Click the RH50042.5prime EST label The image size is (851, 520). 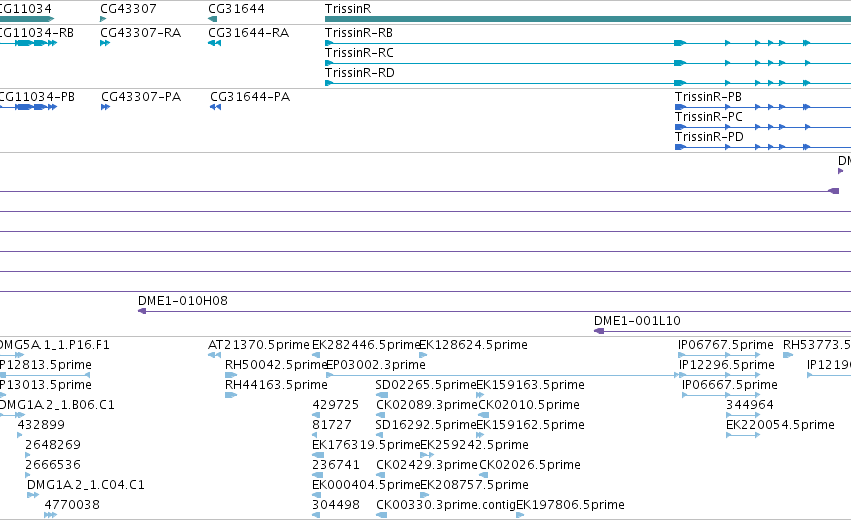[x=276, y=365]
